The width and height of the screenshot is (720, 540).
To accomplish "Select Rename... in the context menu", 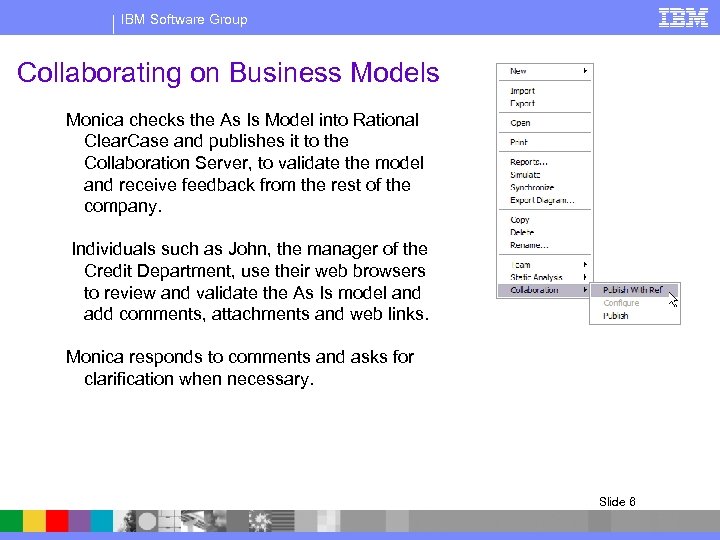I will (x=545, y=245).
